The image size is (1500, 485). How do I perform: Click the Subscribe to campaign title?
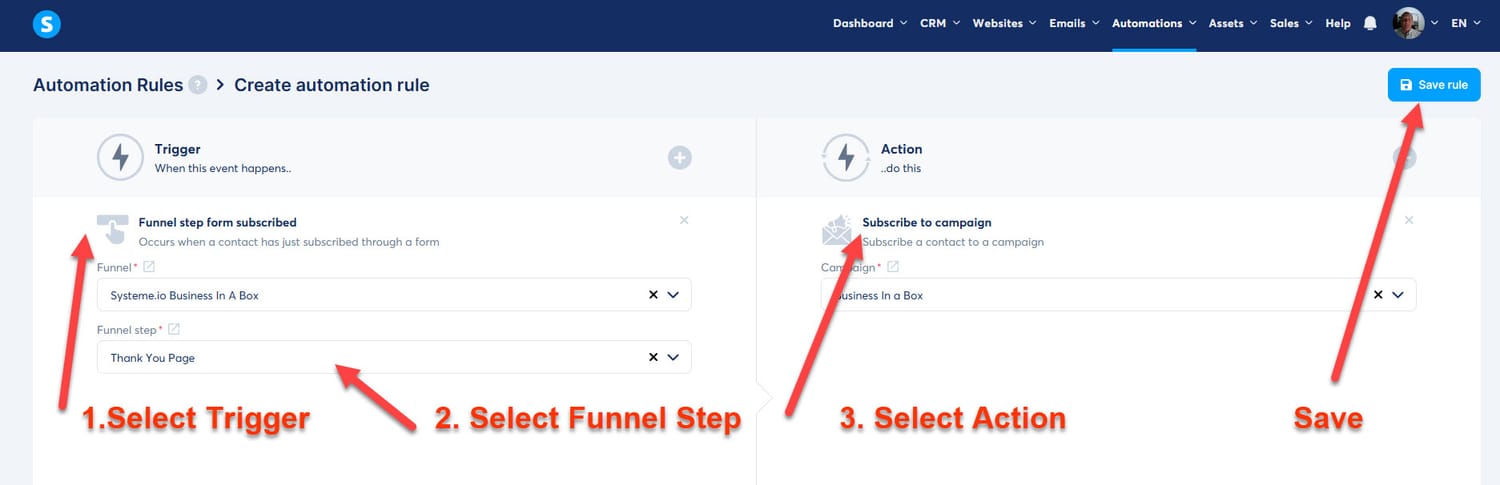click(927, 222)
